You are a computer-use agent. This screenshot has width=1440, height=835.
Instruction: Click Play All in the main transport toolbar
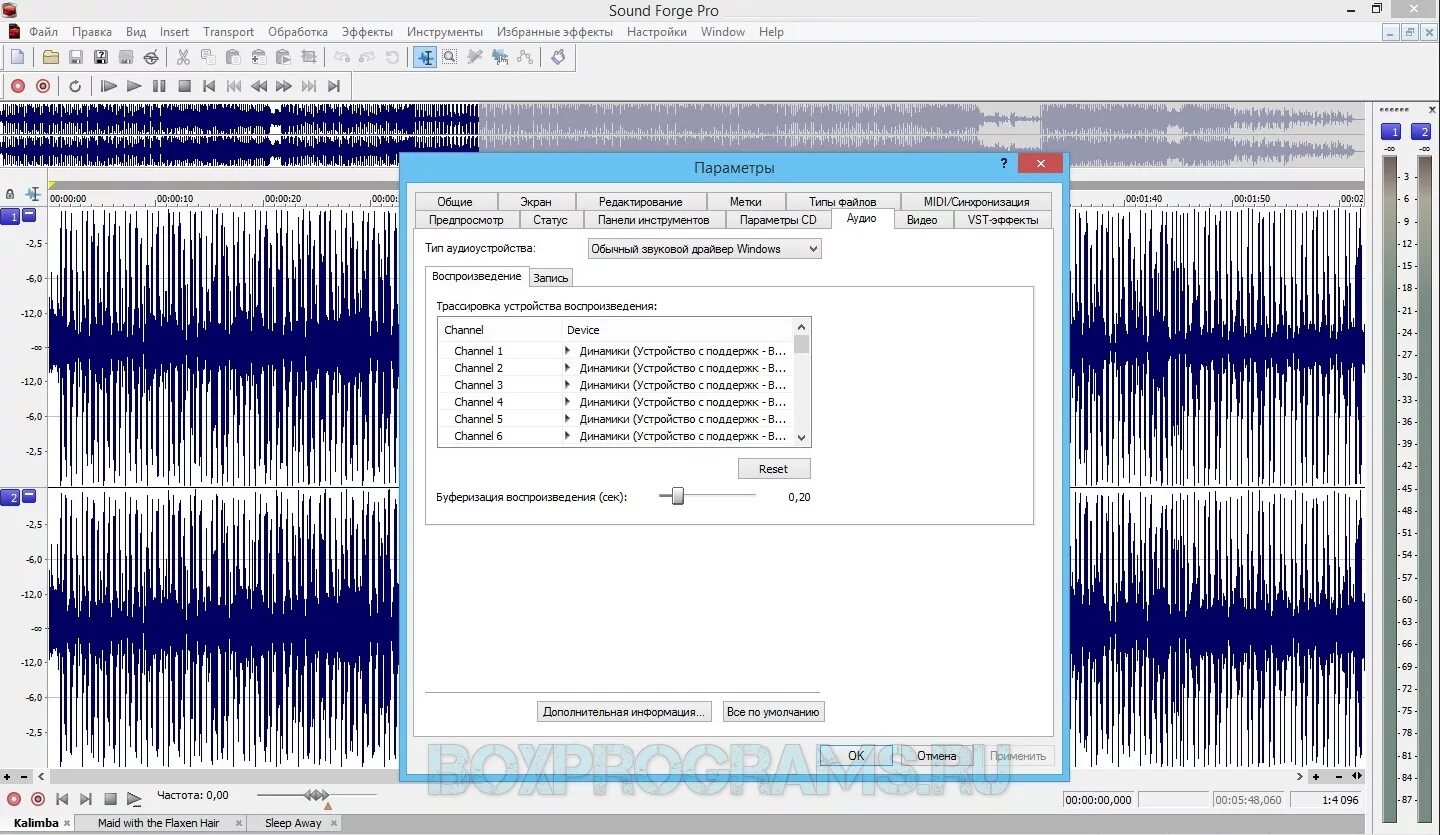point(109,86)
